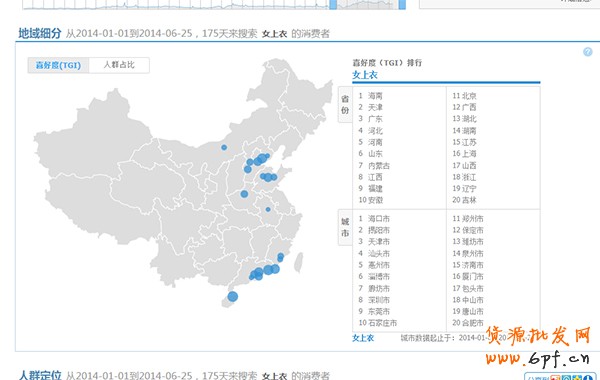Select province rank 18 浙江
Viewport: 600px width, 380px height.
coord(464,177)
